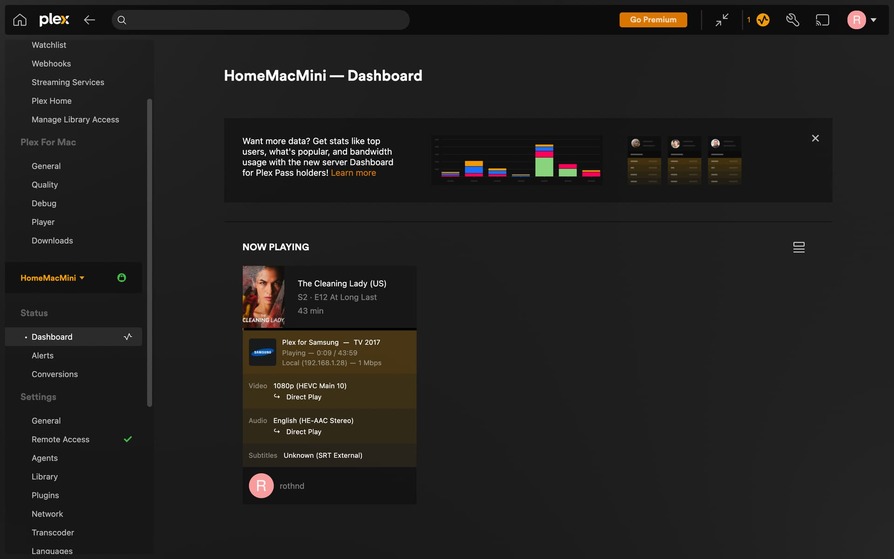Click the Go Premium button

653,20
